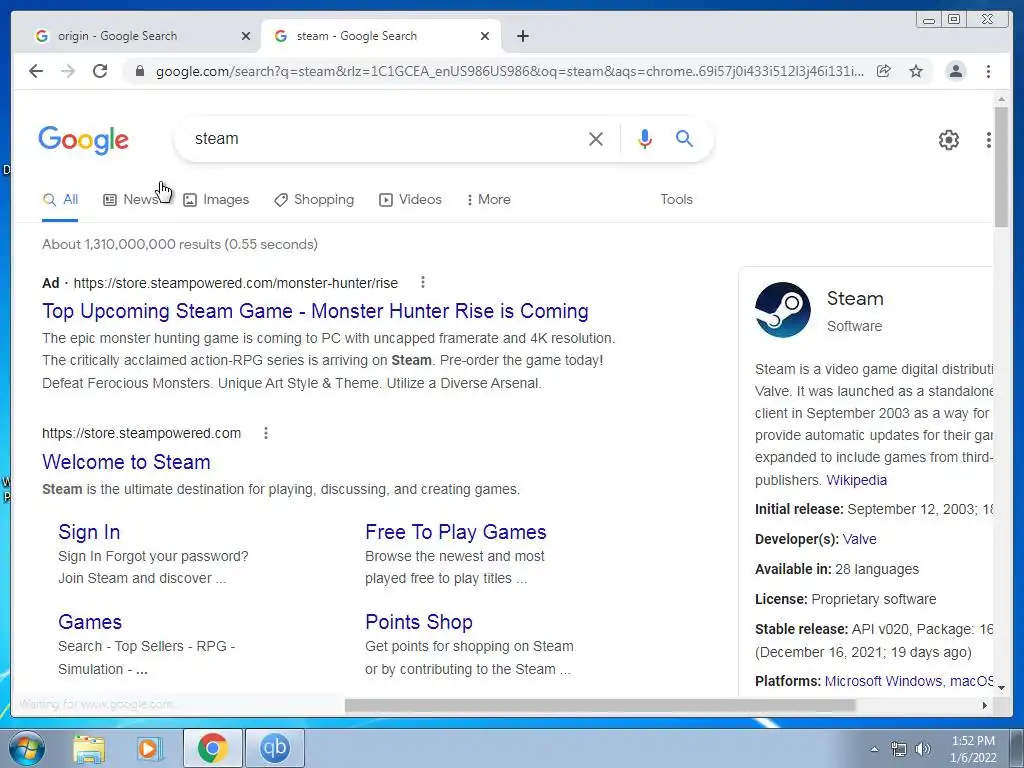
Task: Switch to Shopping results
Action: click(314, 199)
